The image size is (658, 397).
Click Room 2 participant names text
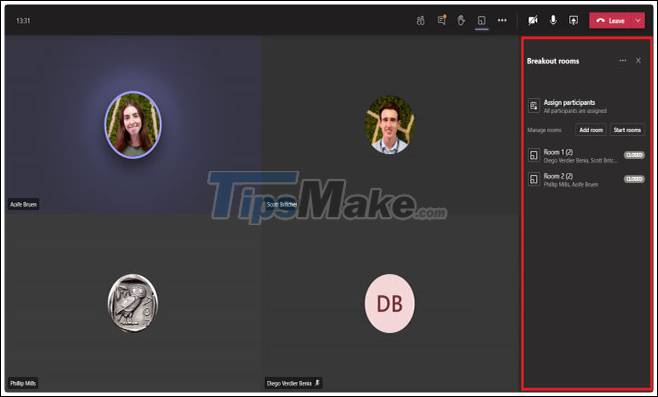coord(571,184)
